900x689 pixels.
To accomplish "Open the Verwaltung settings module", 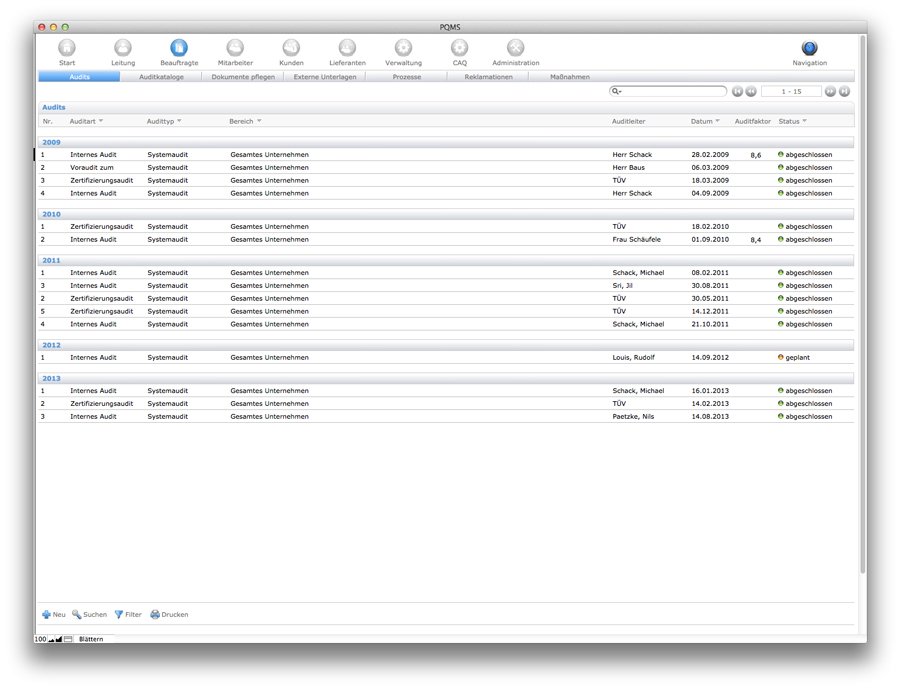I will [x=403, y=47].
